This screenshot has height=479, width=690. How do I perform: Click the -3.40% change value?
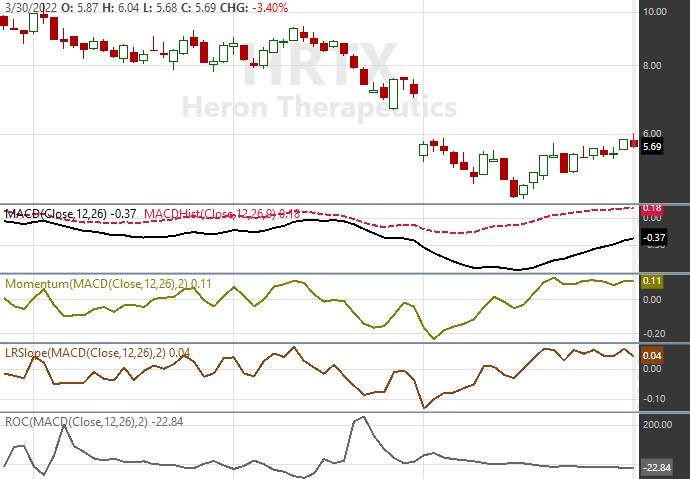pos(271,7)
